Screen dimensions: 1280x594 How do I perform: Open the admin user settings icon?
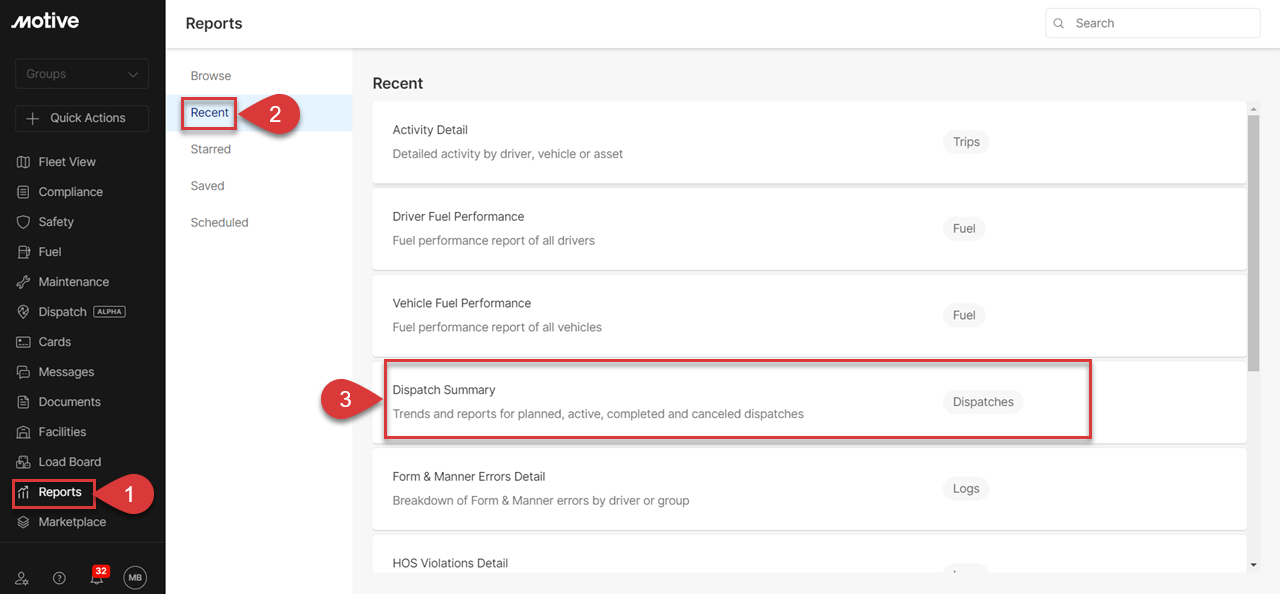point(23,578)
